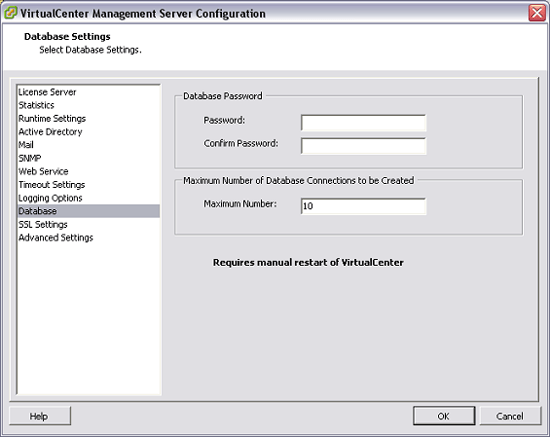Select Timeout Settings category
The image size is (550, 437).
pos(52,185)
